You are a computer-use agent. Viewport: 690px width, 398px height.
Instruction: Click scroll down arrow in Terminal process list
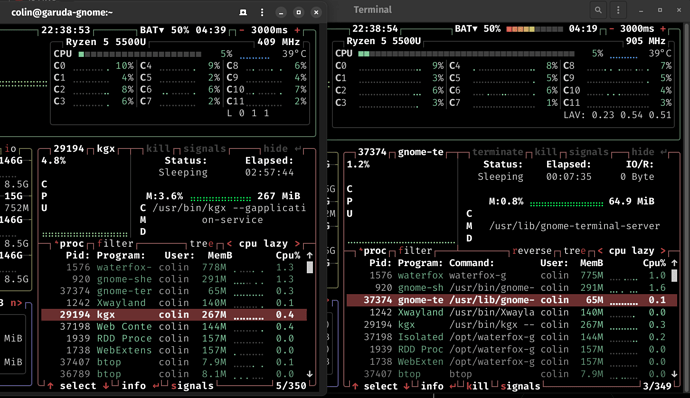click(x=674, y=374)
